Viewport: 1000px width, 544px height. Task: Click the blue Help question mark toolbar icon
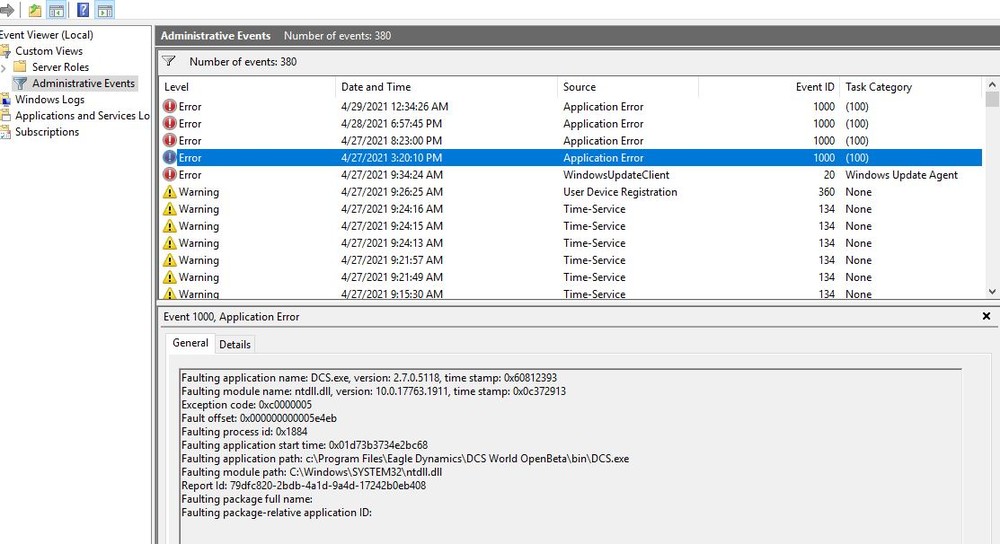[82, 10]
